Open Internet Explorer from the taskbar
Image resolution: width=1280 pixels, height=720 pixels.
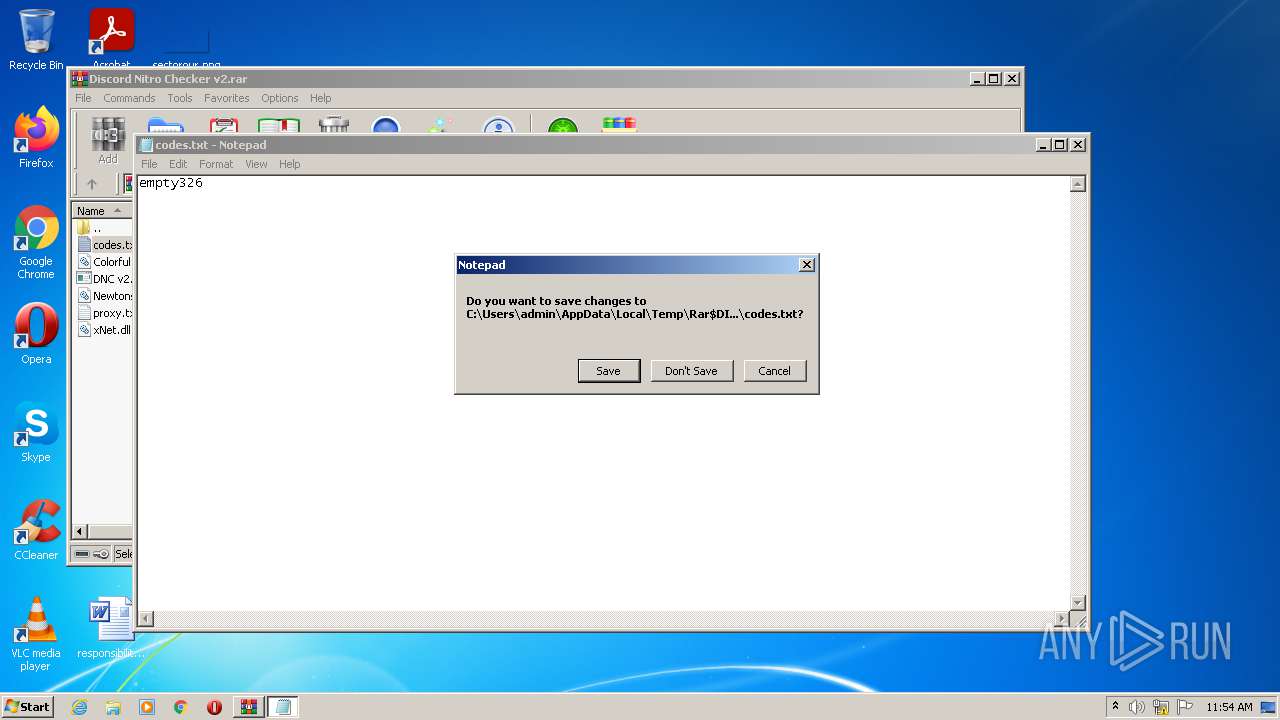tap(79, 707)
